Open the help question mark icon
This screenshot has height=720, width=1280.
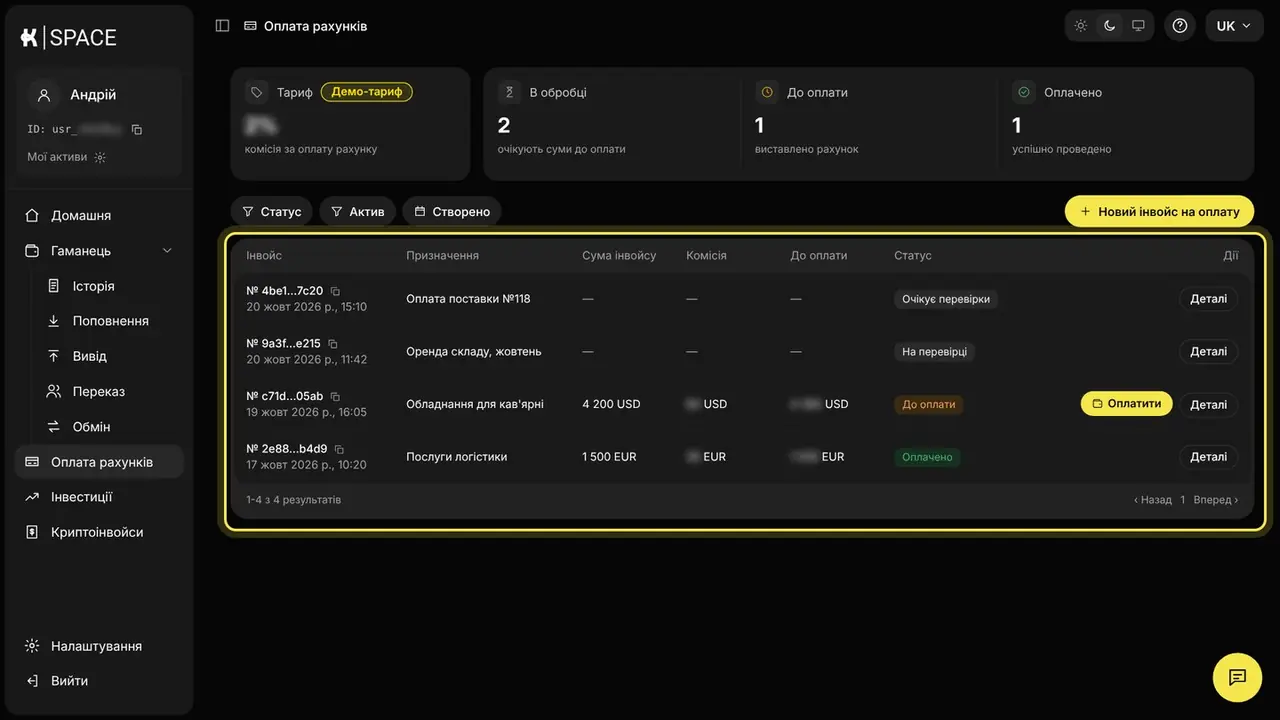1180,26
